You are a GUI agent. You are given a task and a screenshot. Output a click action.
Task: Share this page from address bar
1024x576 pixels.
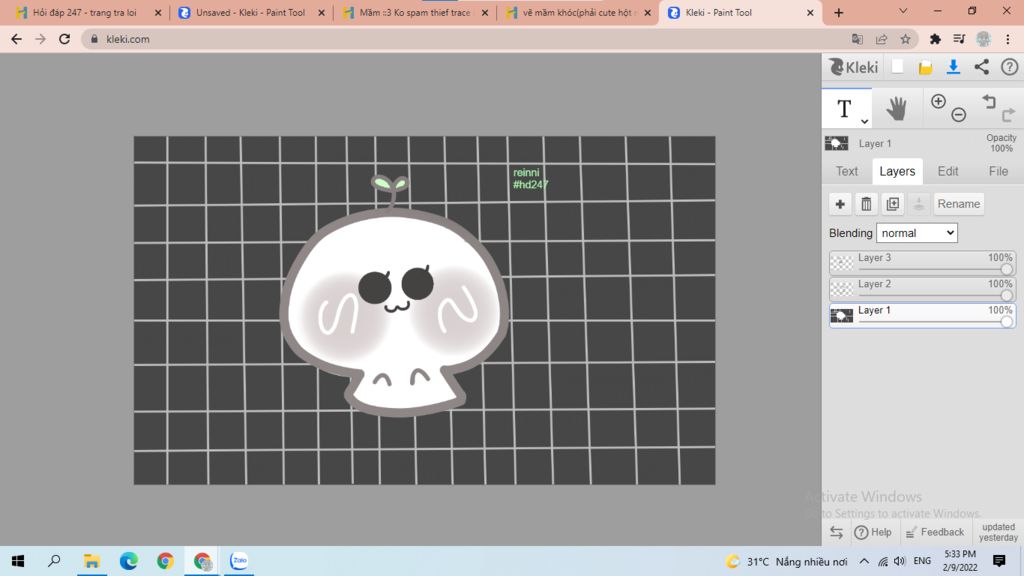pos(882,39)
